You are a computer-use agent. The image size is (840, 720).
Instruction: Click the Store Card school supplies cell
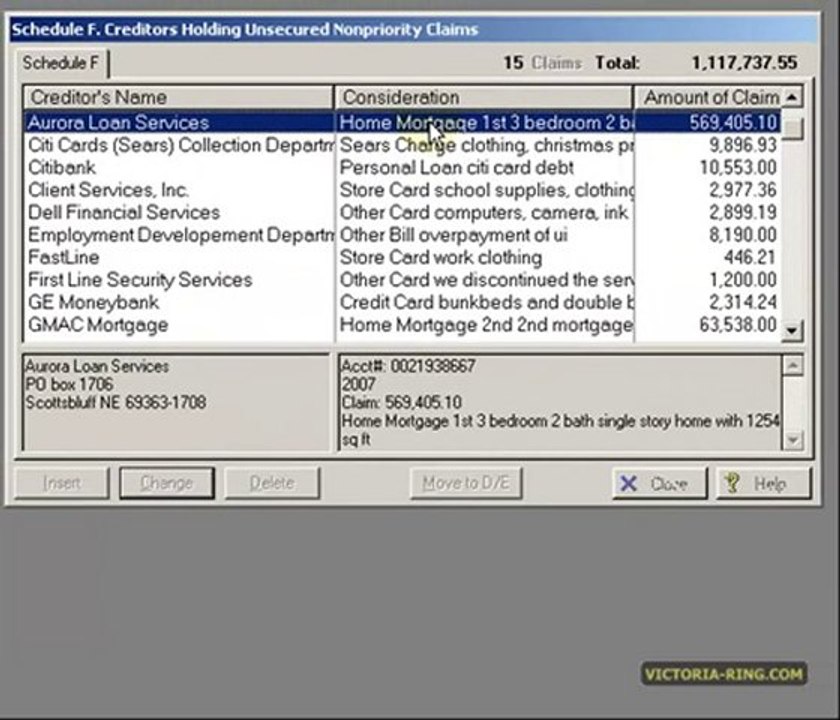(485, 190)
